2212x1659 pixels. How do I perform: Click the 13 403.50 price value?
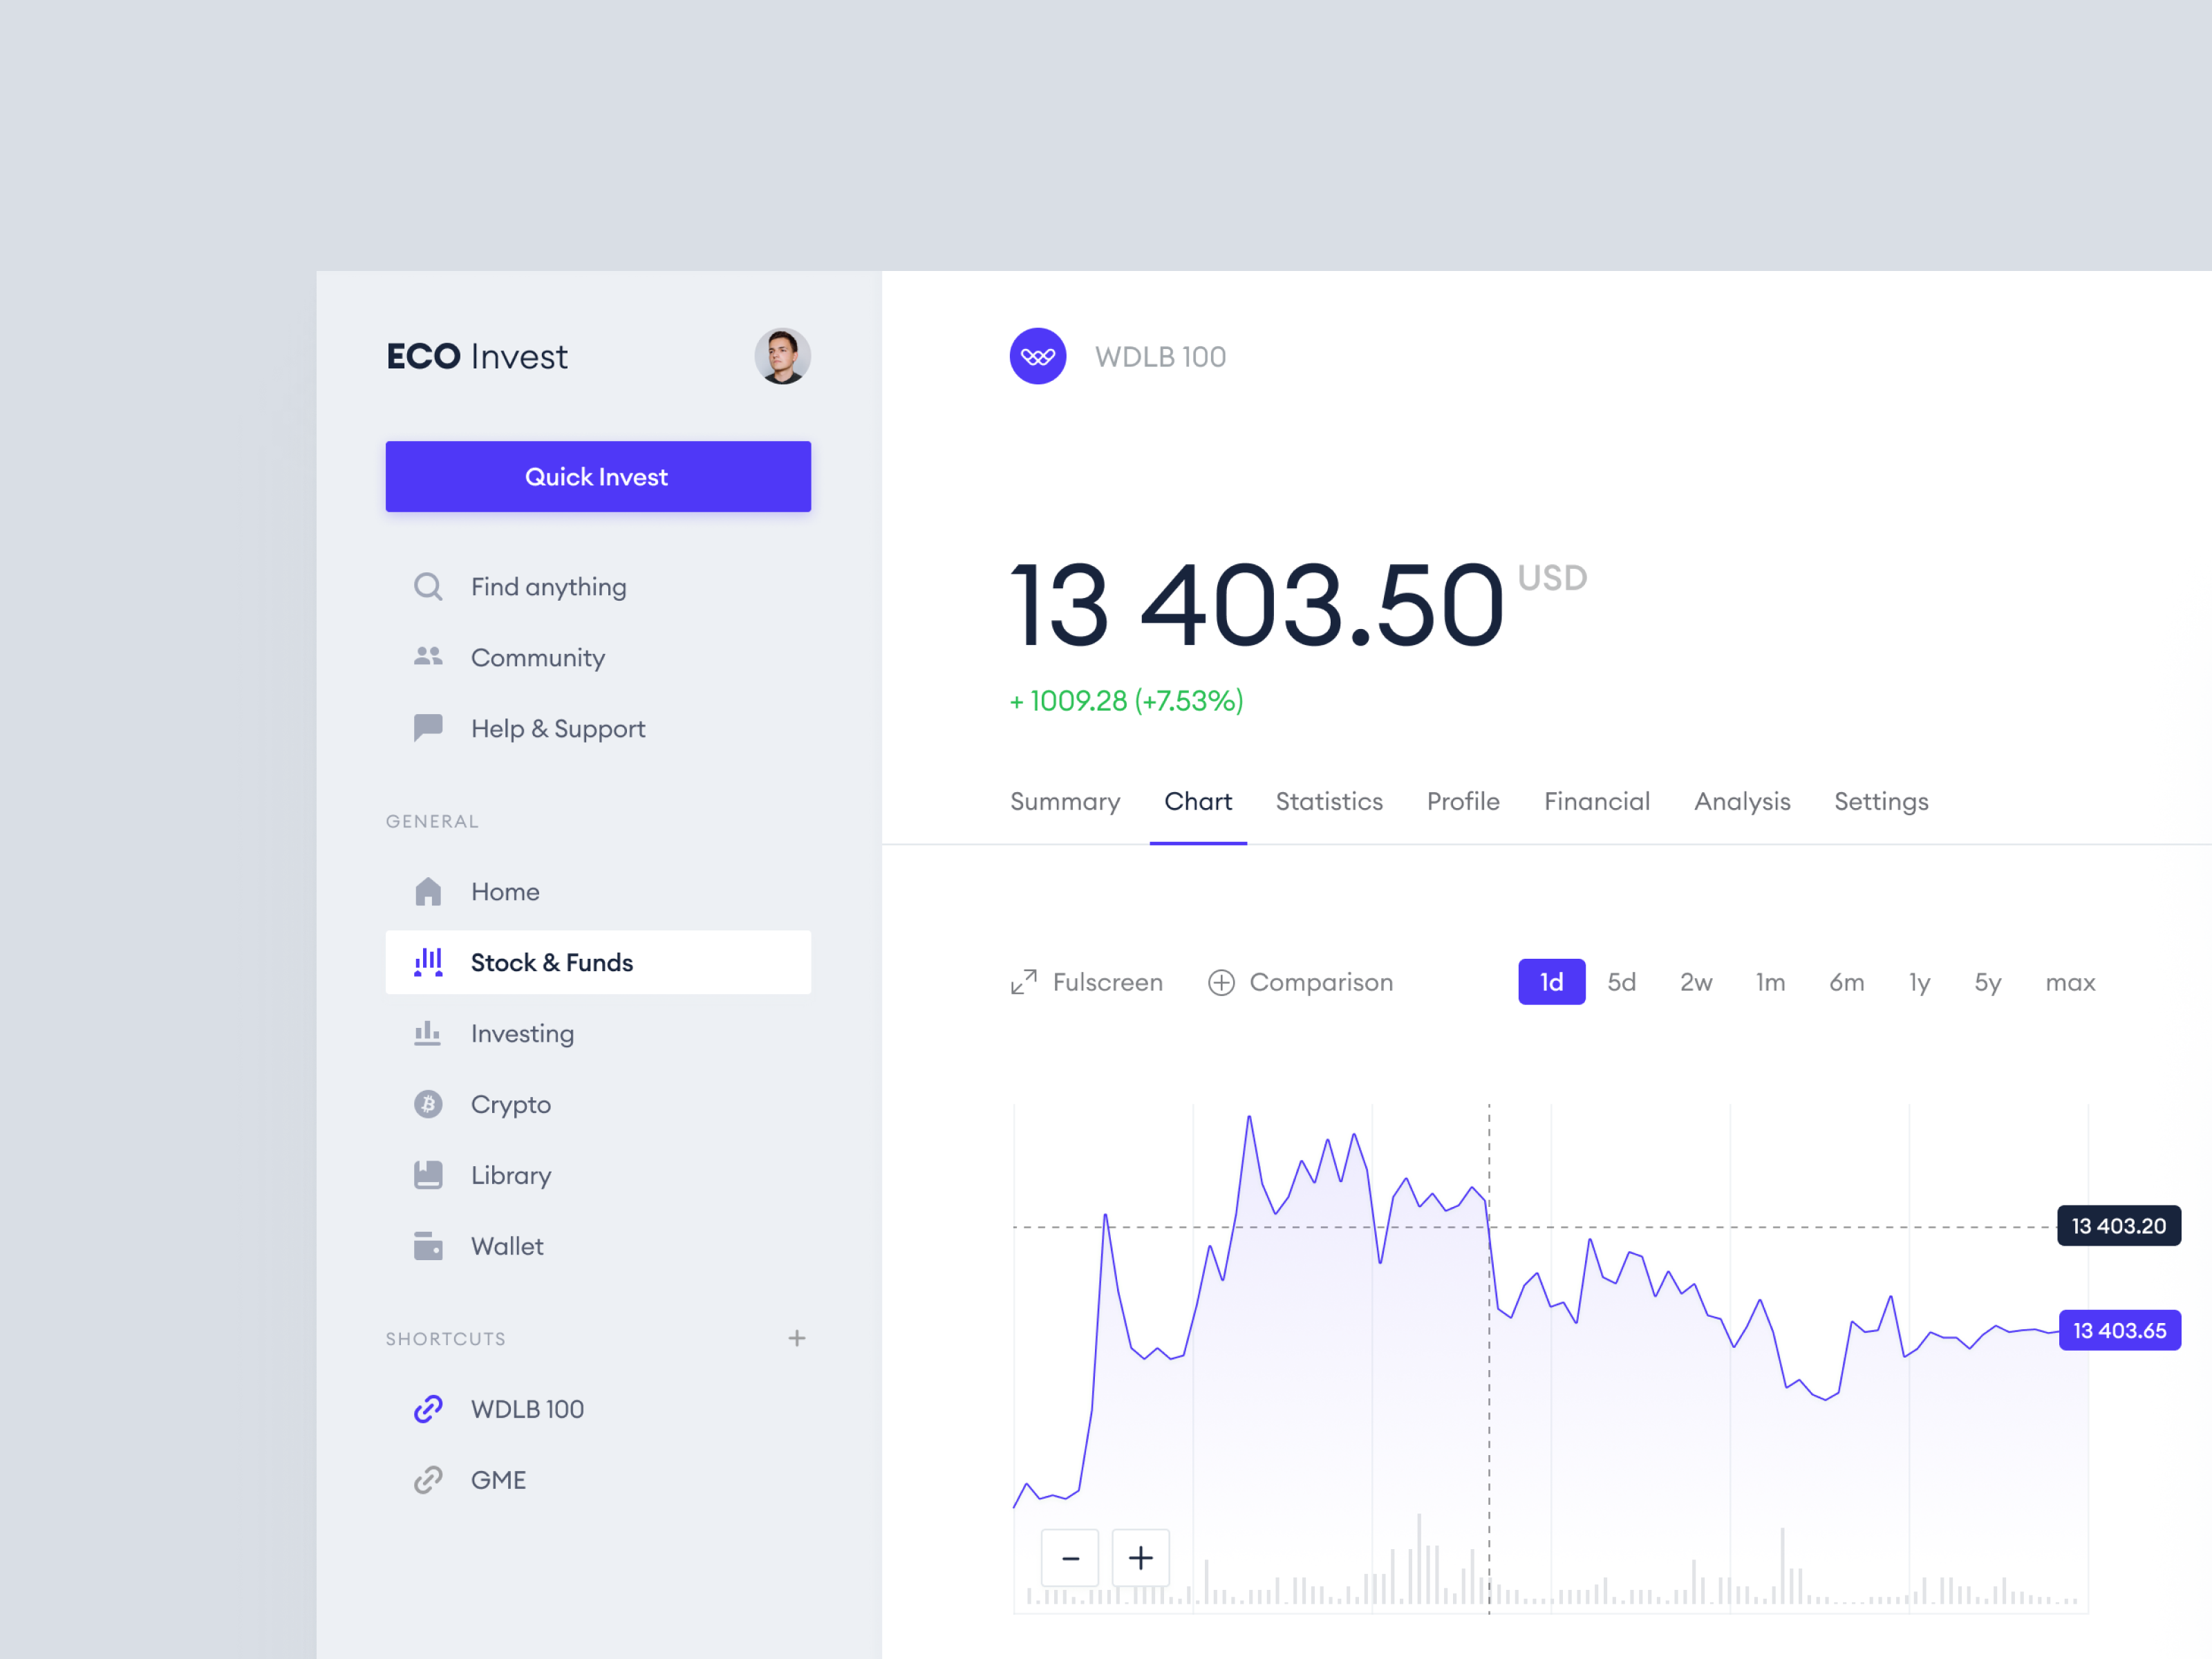[1257, 605]
